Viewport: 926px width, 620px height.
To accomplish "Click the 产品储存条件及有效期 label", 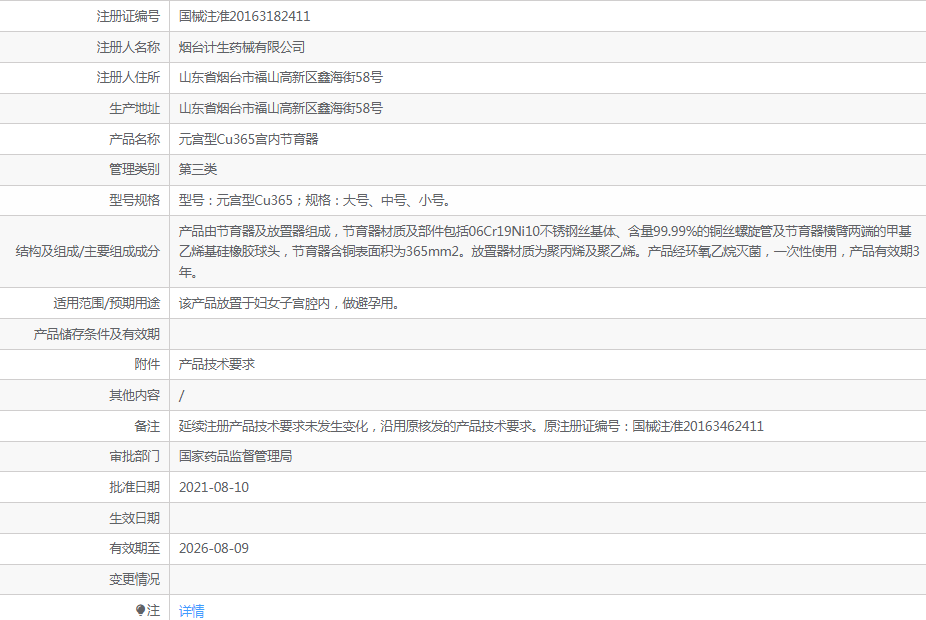I will point(97,334).
